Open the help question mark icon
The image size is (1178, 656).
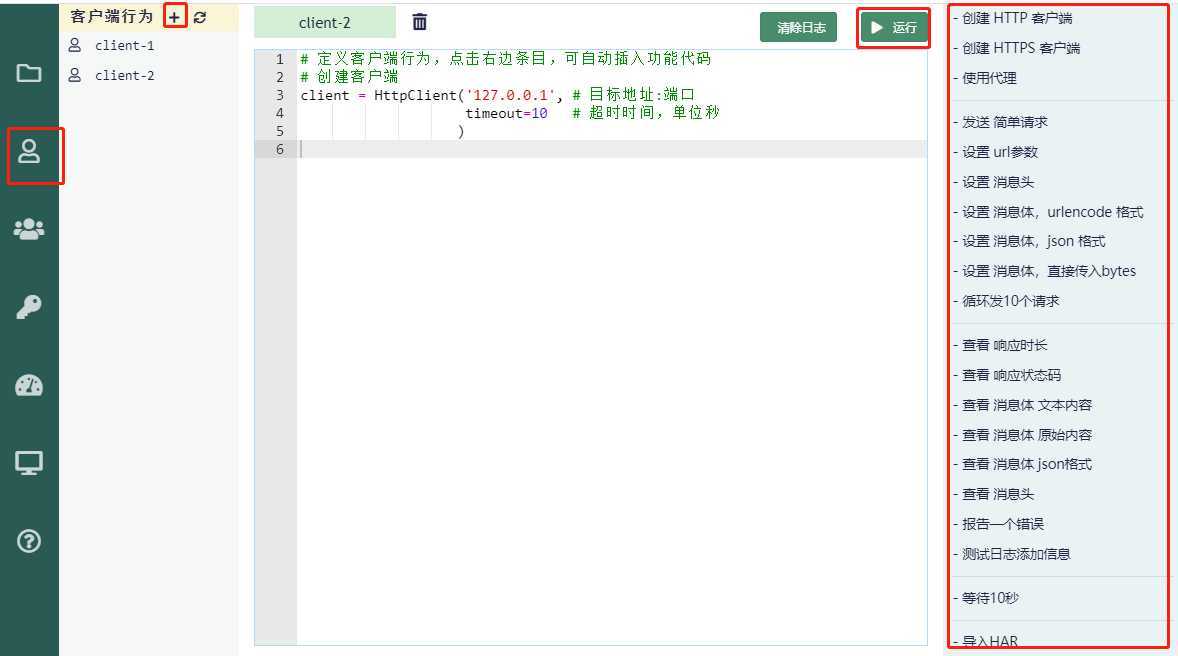(x=29, y=541)
